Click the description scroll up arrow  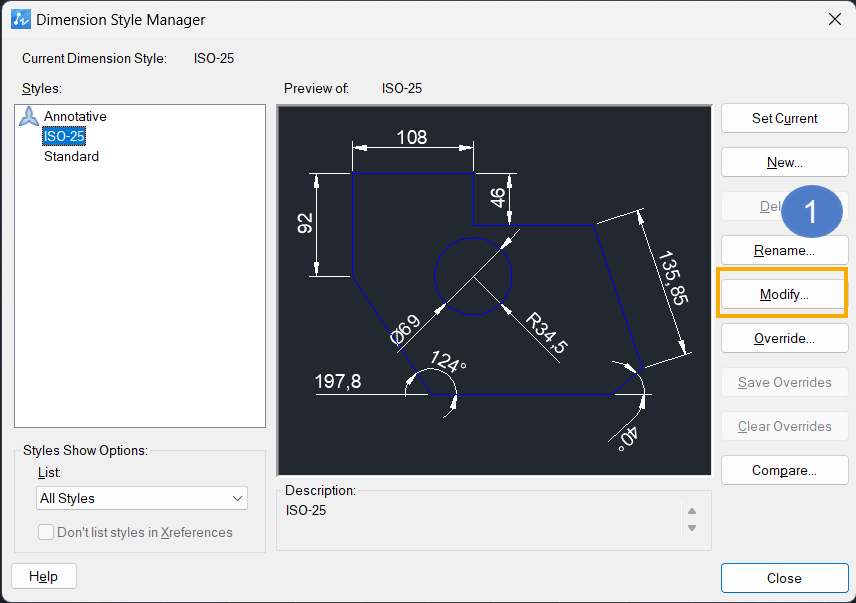[692, 511]
